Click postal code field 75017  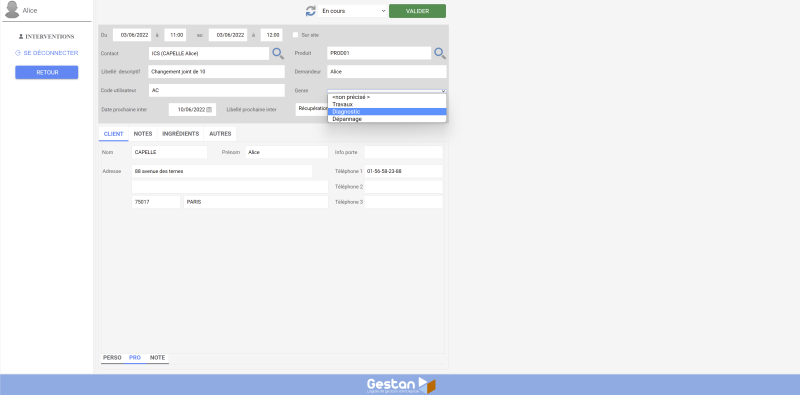coord(156,202)
